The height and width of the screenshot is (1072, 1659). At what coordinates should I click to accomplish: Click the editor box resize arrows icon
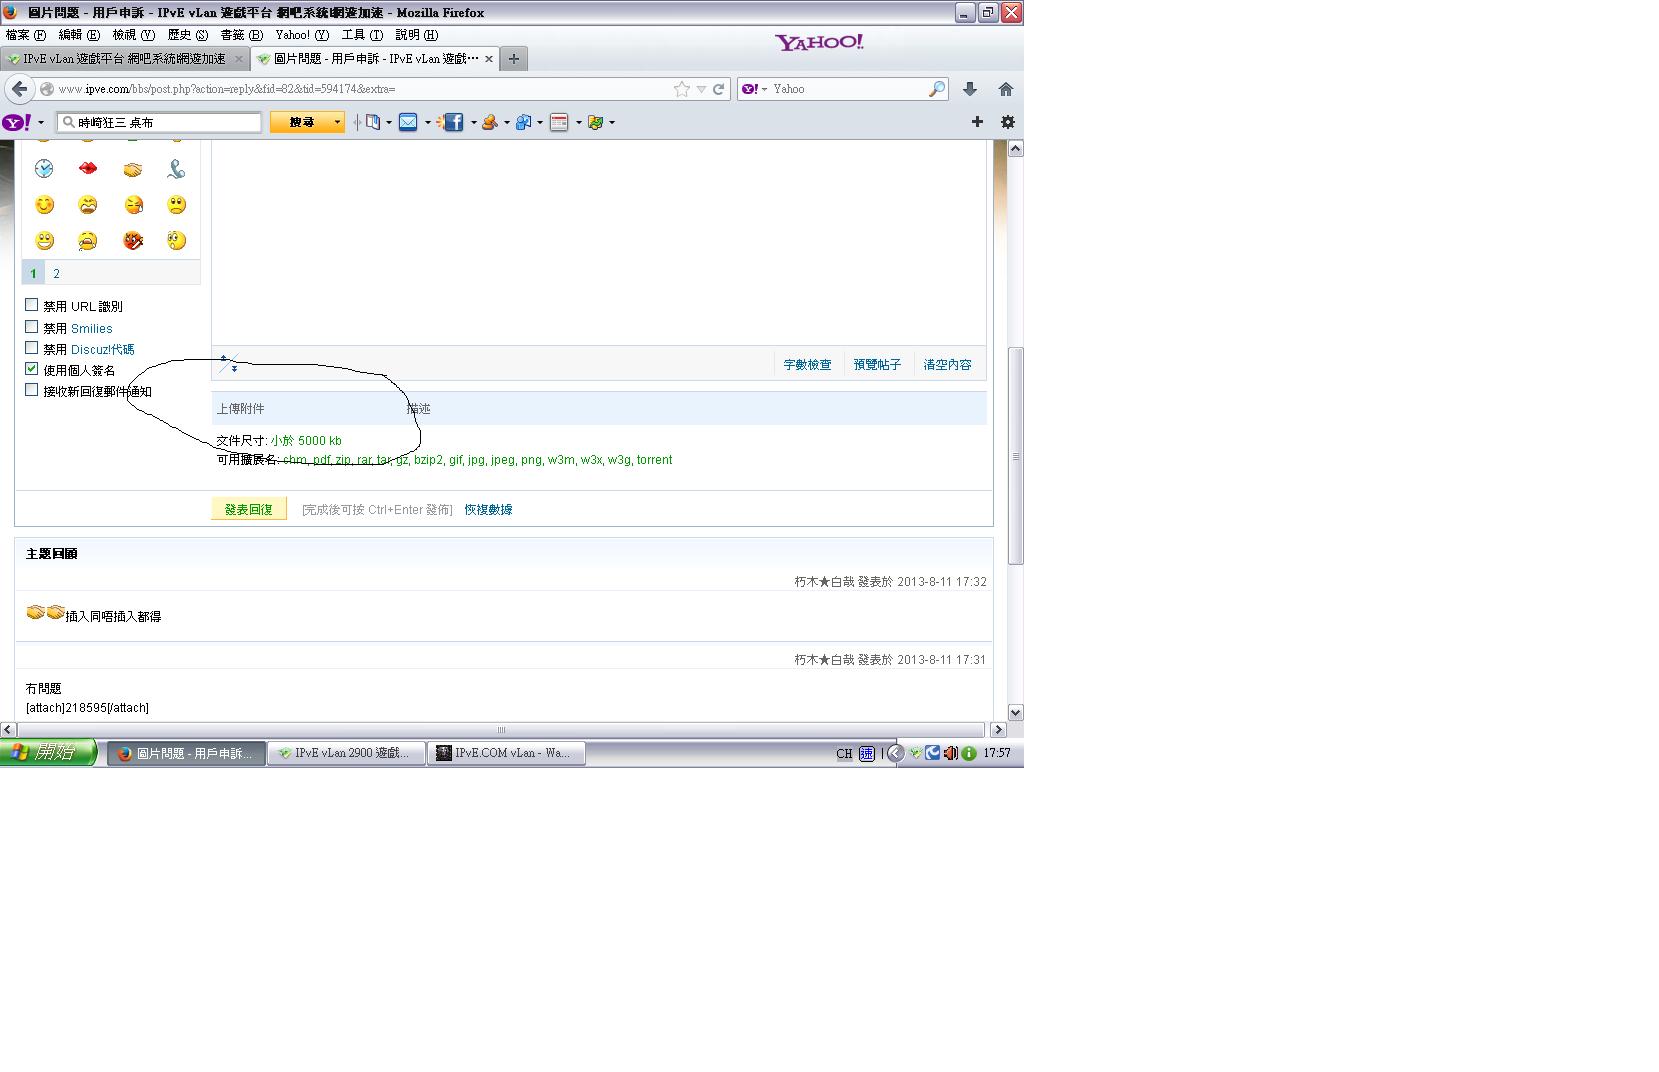pyautogui.click(x=229, y=364)
